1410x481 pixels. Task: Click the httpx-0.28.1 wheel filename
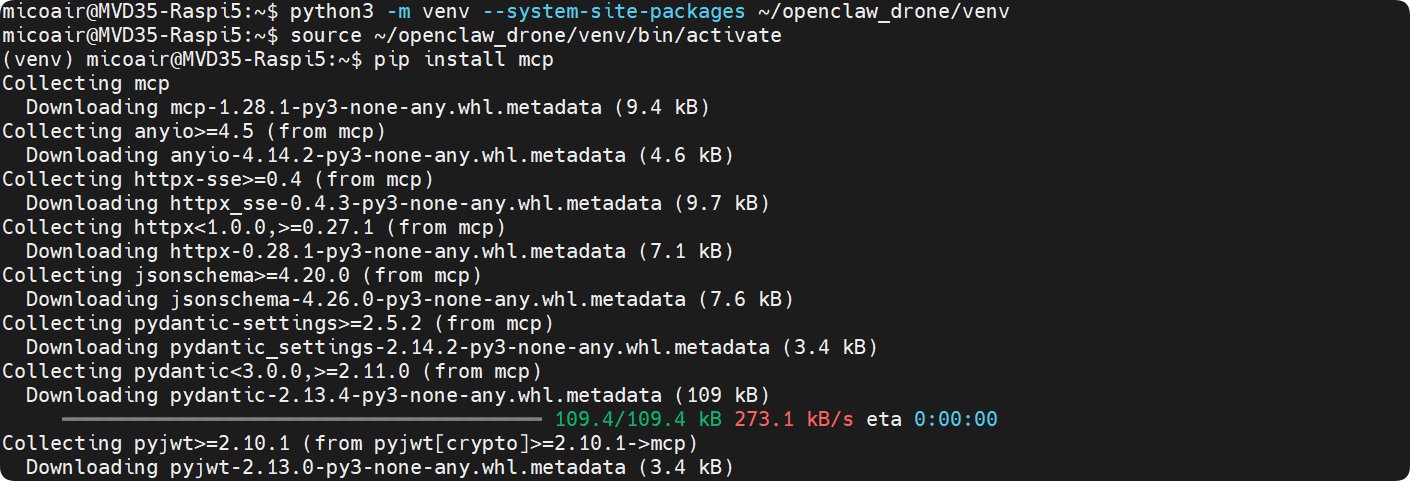point(397,251)
